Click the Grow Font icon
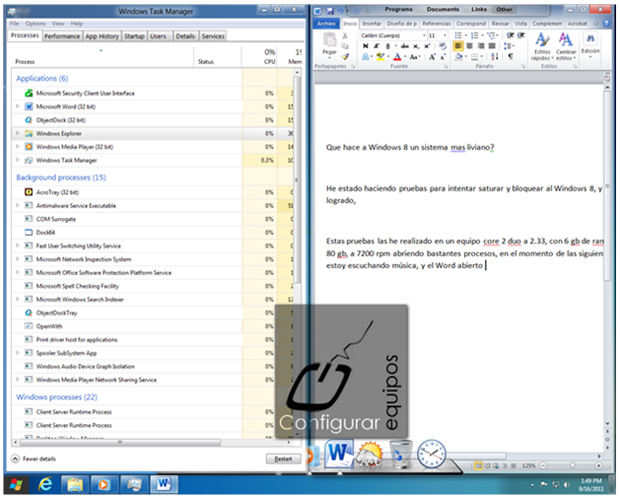Screen dimensions: 620x497 click(432, 57)
